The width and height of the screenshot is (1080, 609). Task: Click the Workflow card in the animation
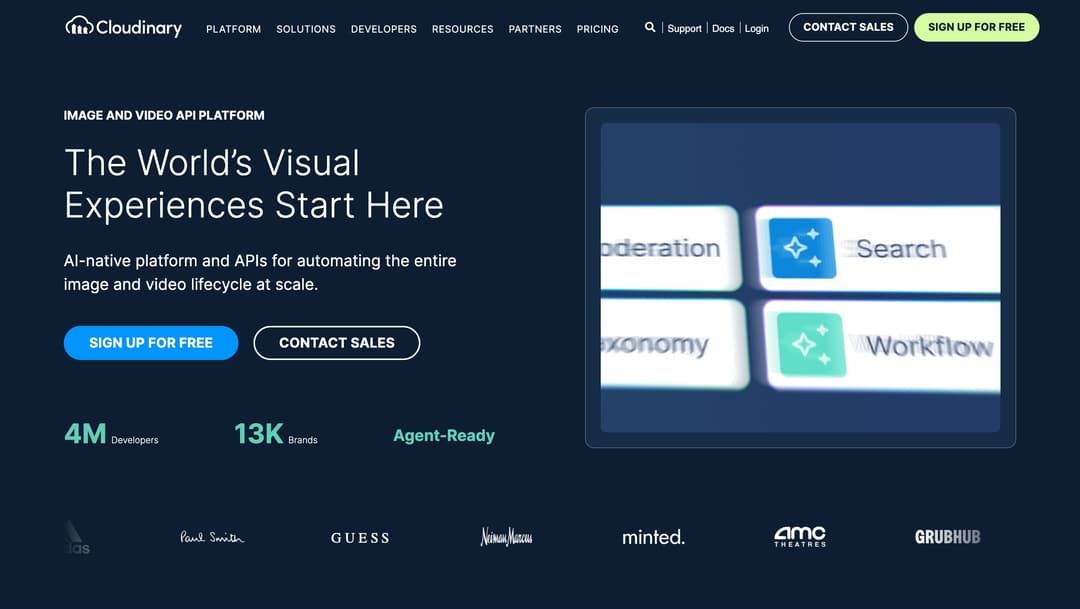[x=882, y=345]
